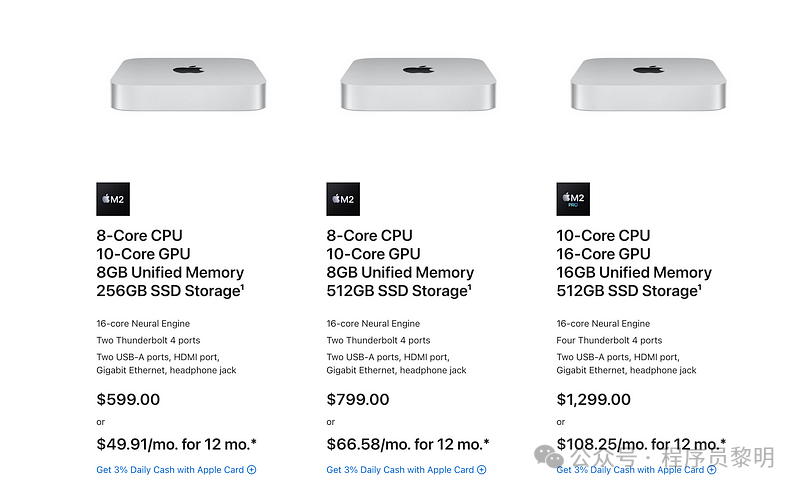800x489 pixels.
Task: Click the 16GB Unified Memory spec line
Action: [634, 272]
